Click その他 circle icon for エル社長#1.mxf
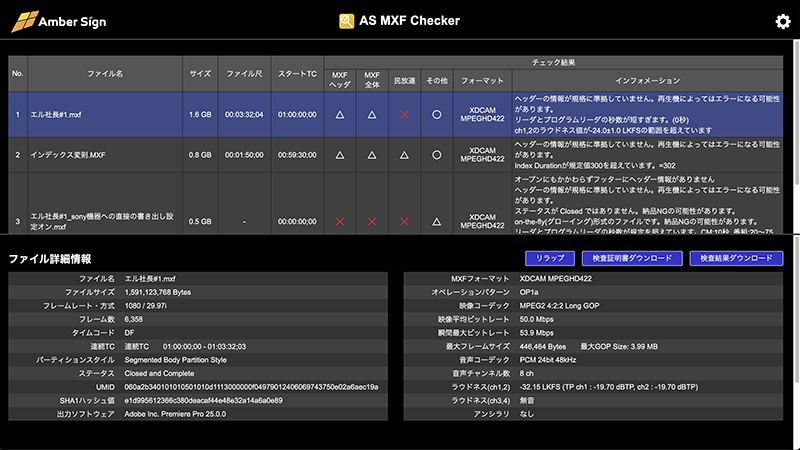800x450 pixels. pyautogui.click(x=437, y=115)
